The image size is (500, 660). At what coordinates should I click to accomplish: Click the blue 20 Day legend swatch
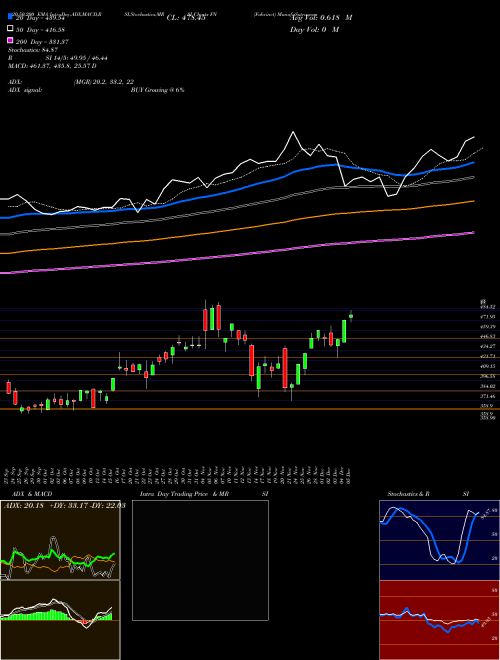pyautogui.click(x=10, y=16)
